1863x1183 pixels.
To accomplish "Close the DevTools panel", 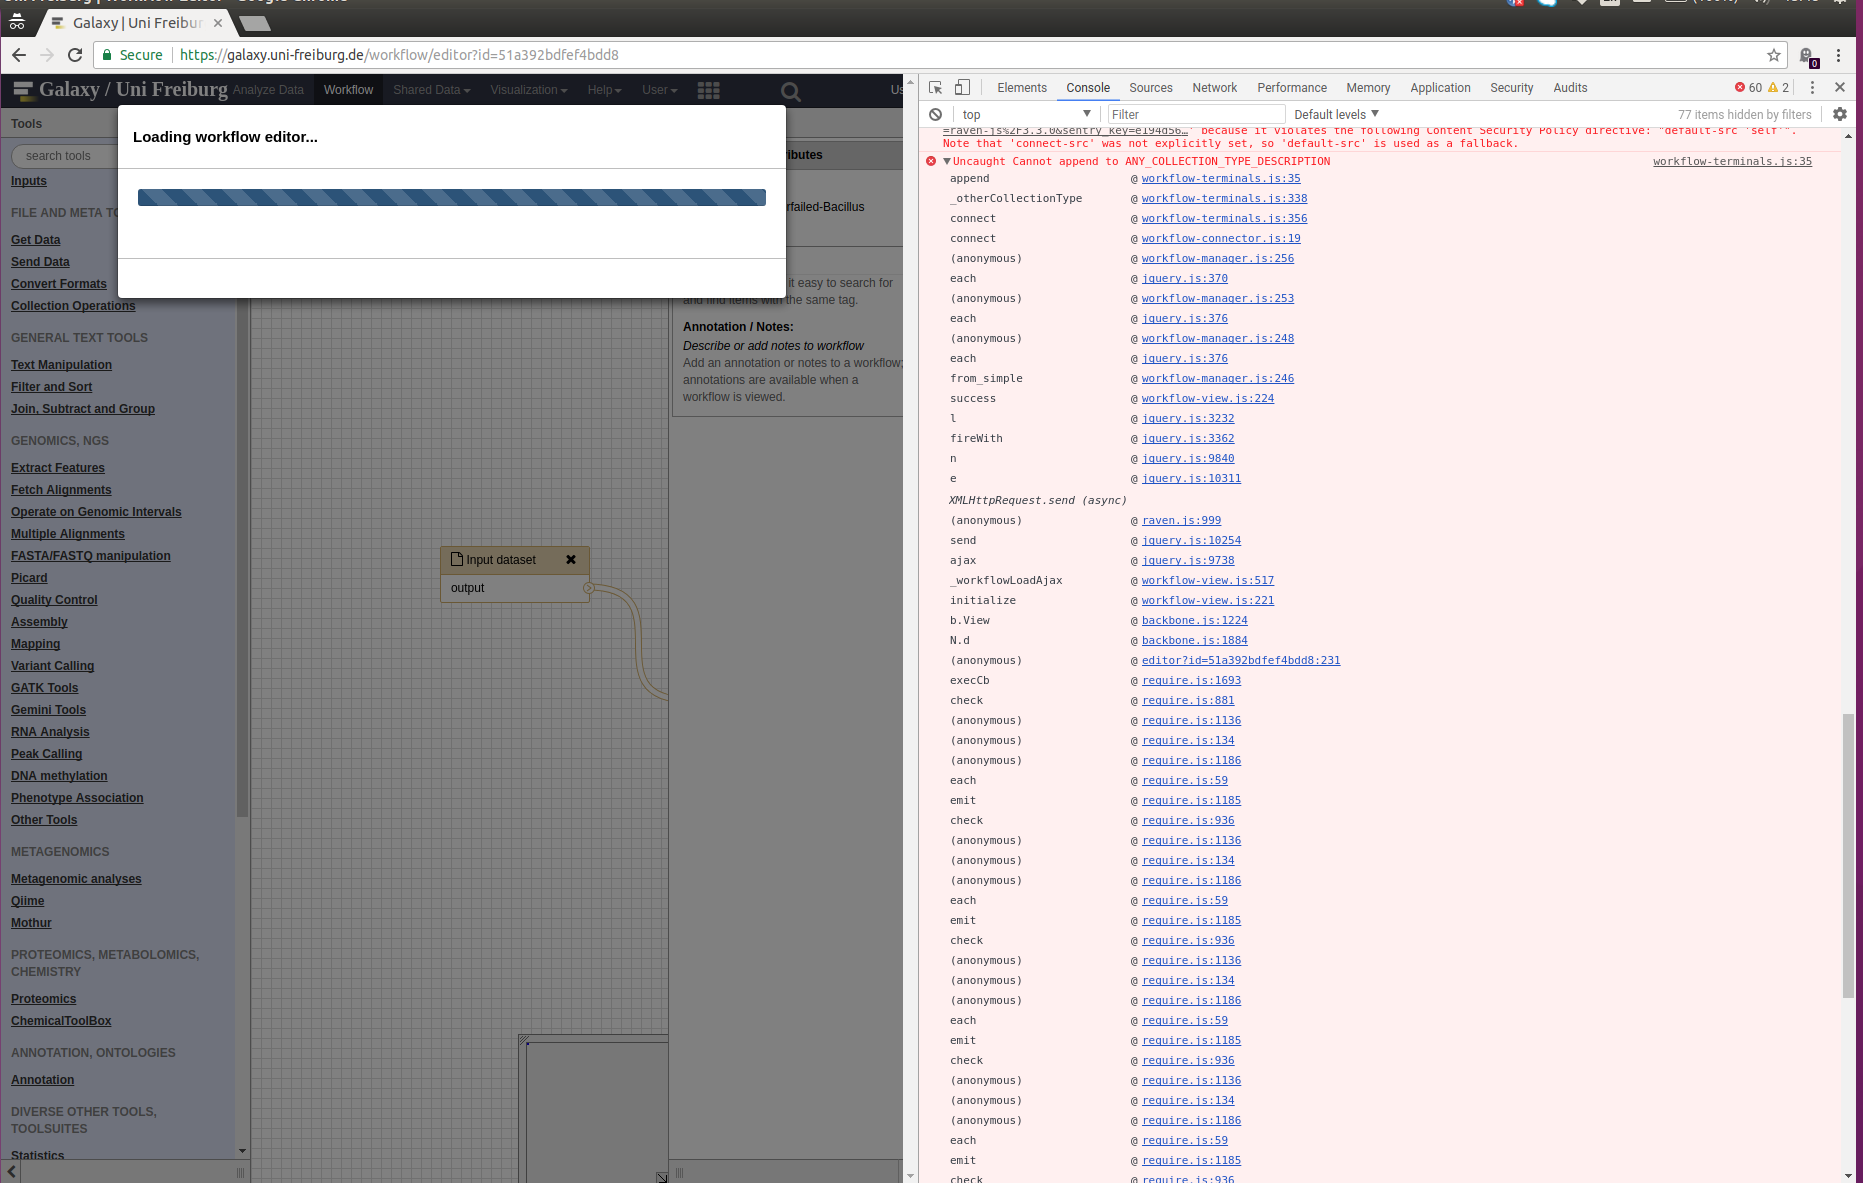I will pyautogui.click(x=1840, y=88).
